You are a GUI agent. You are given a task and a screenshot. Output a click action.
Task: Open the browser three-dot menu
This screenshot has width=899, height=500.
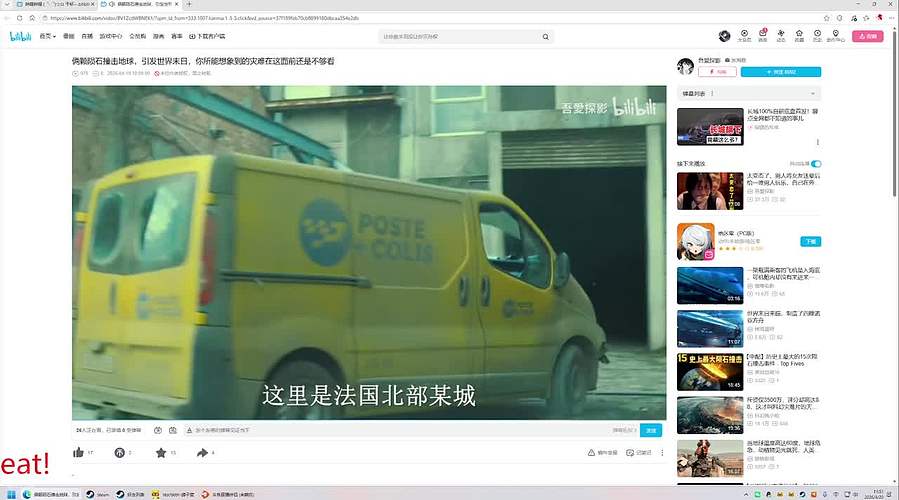pos(892,18)
